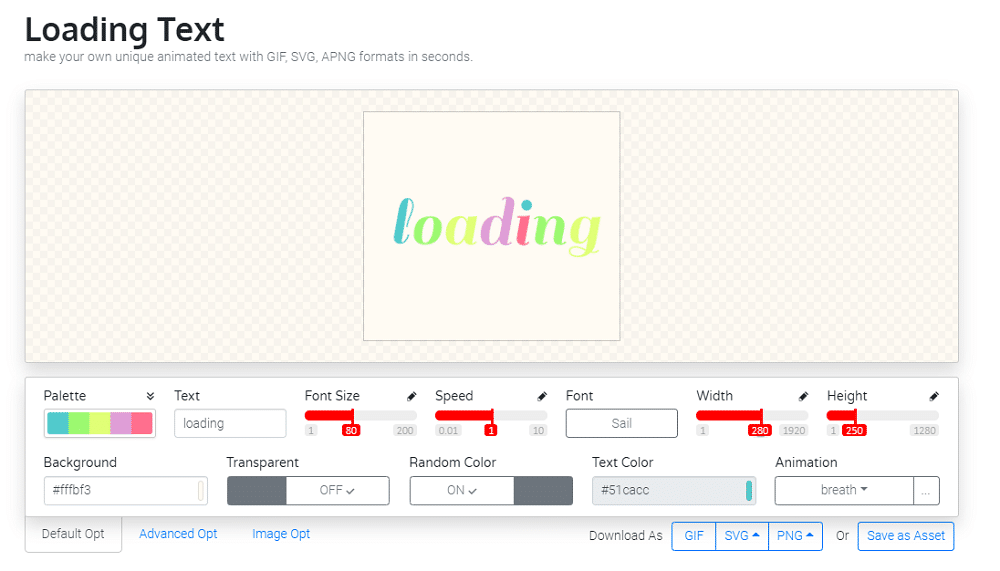The width and height of the screenshot is (1000, 571).
Task: Switch to the Image Opt tab
Action: pyautogui.click(x=281, y=534)
